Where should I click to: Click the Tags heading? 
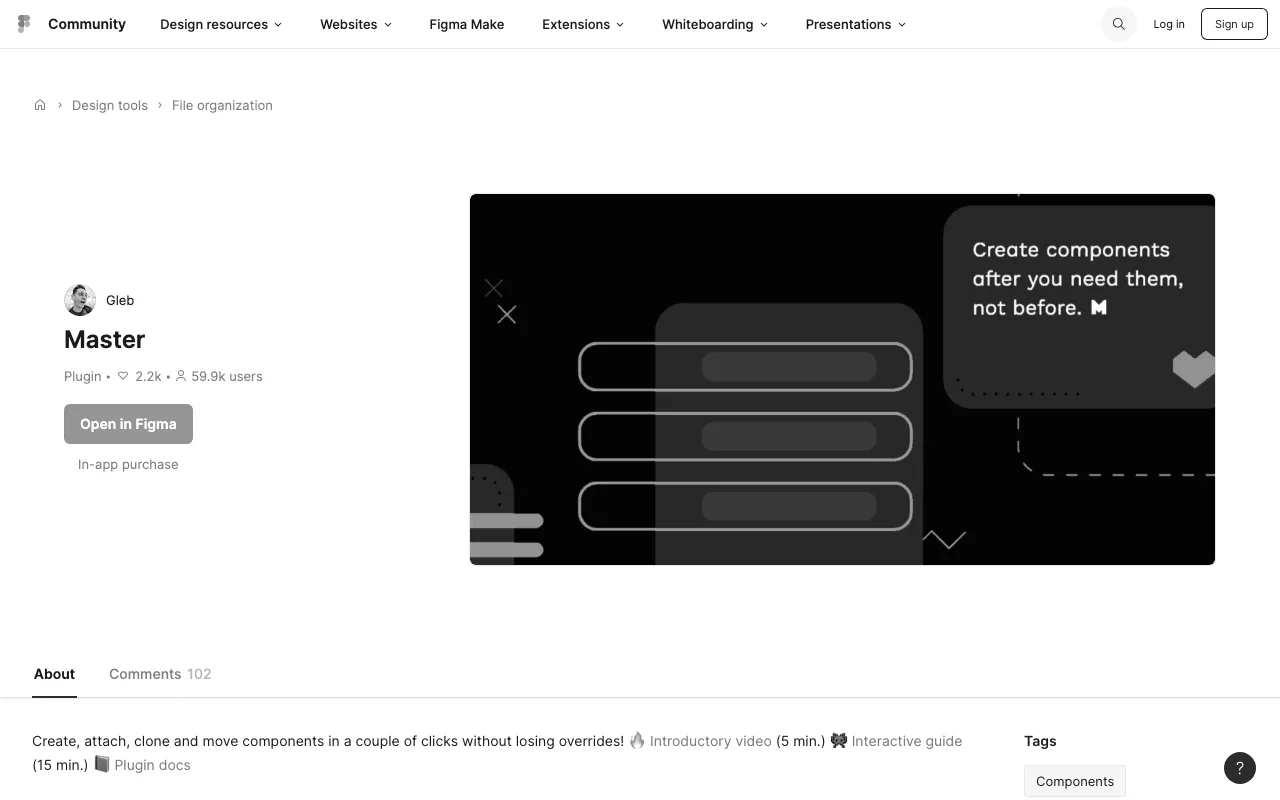pos(1040,741)
